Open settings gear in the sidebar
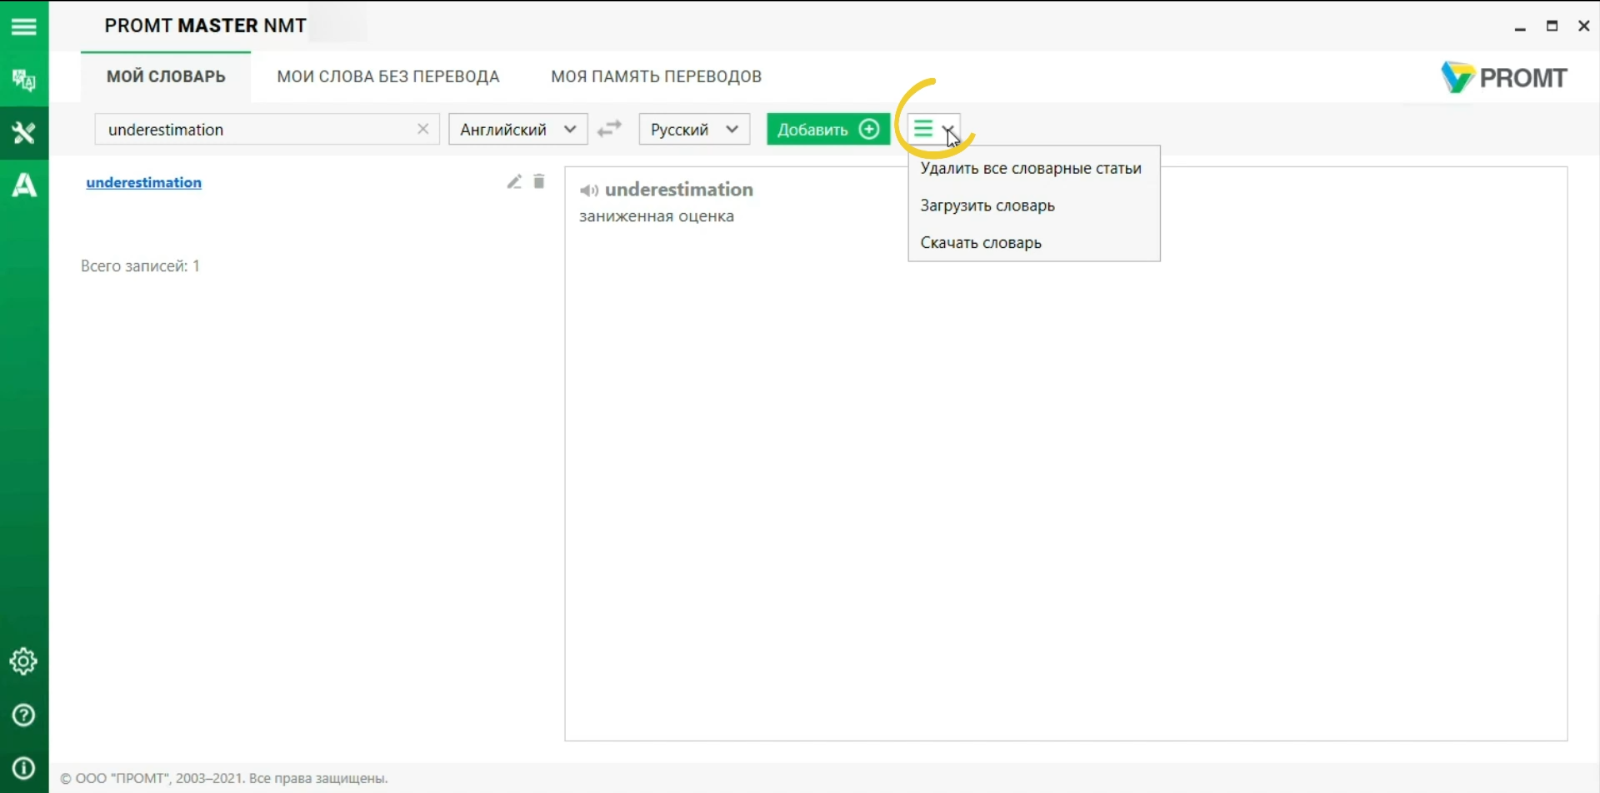The height and width of the screenshot is (793, 1600). (24, 661)
